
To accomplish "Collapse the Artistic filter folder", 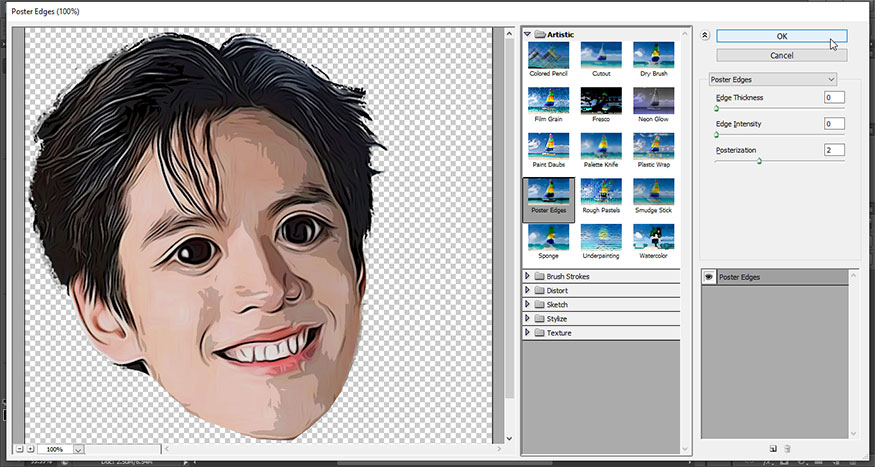I will click(528, 34).
